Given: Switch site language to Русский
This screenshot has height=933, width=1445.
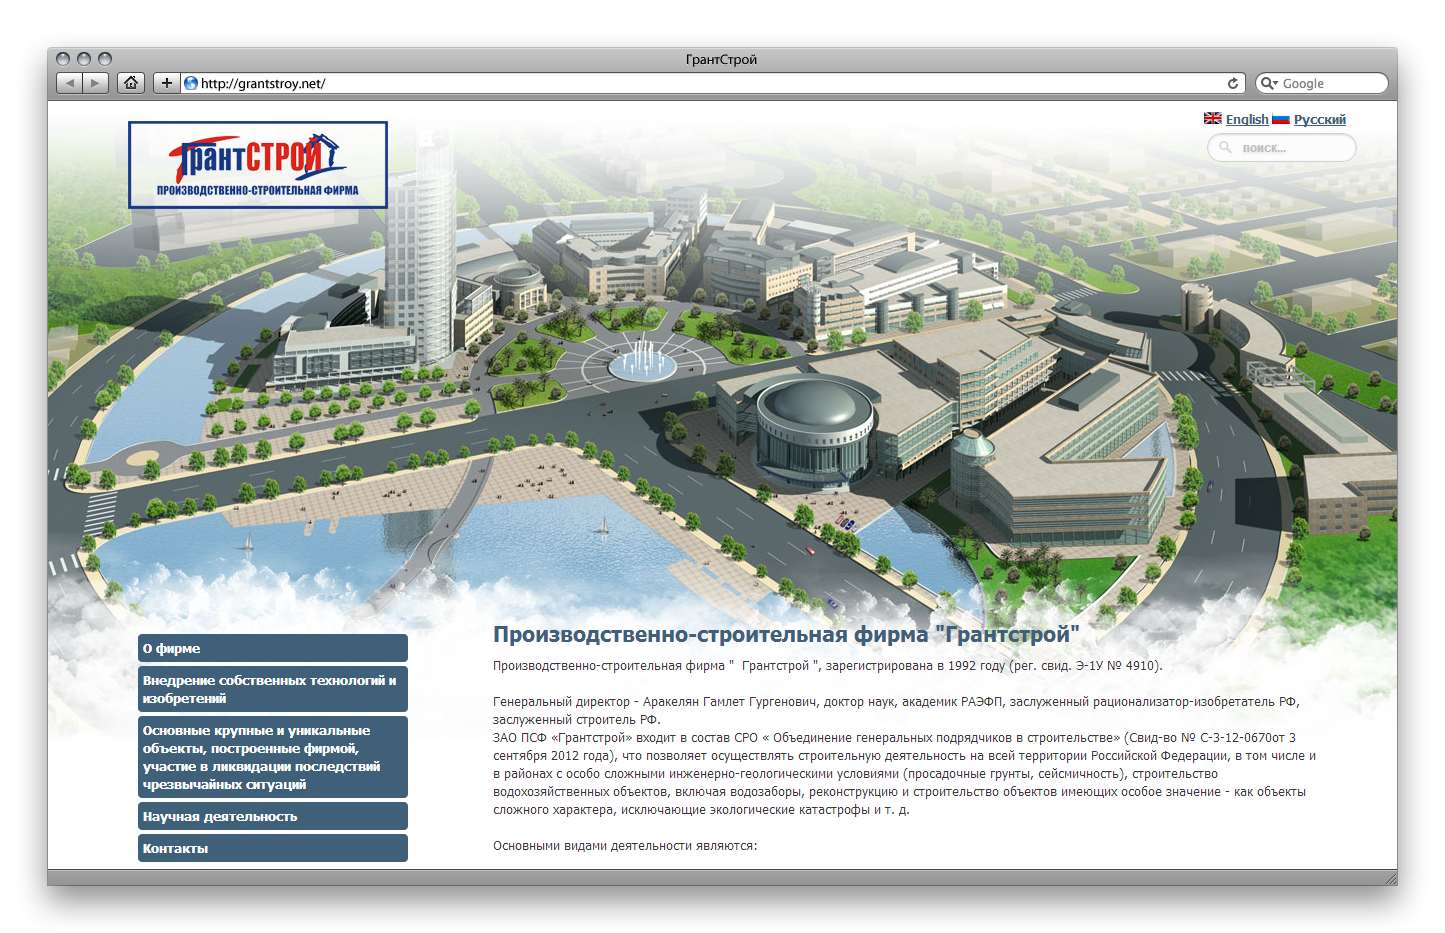Looking at the screenshot, I should pyautogui.click(x=1320, y=119).
